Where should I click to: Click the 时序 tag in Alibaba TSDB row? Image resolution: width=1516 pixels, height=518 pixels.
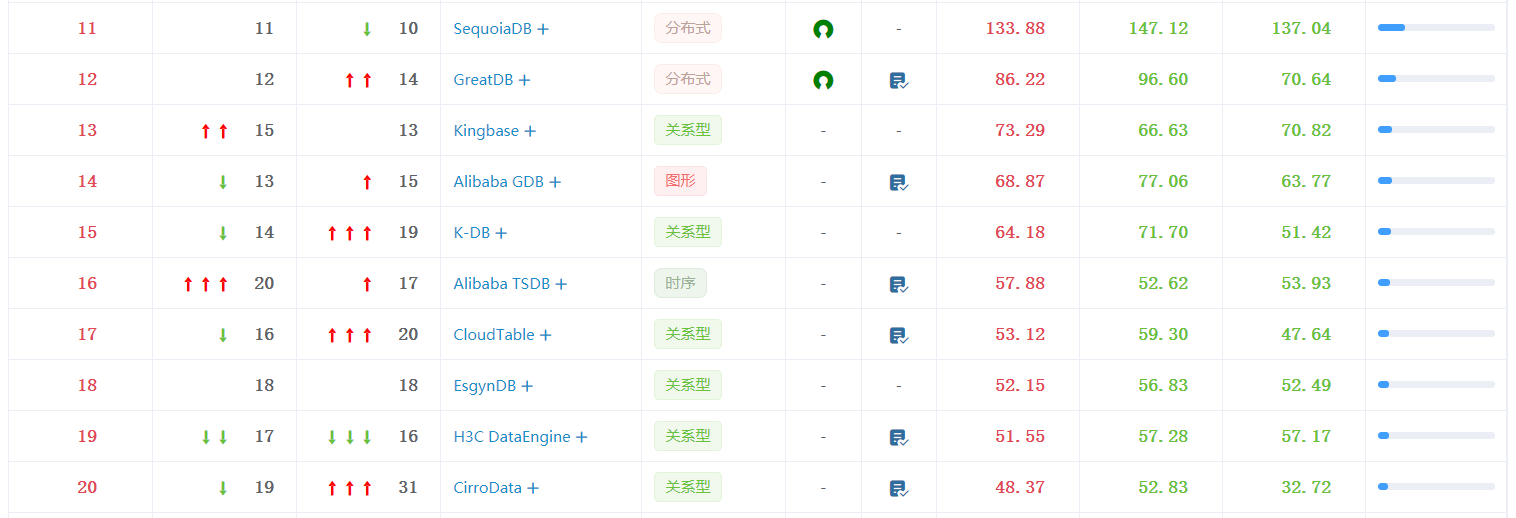[x=680, y=283]
